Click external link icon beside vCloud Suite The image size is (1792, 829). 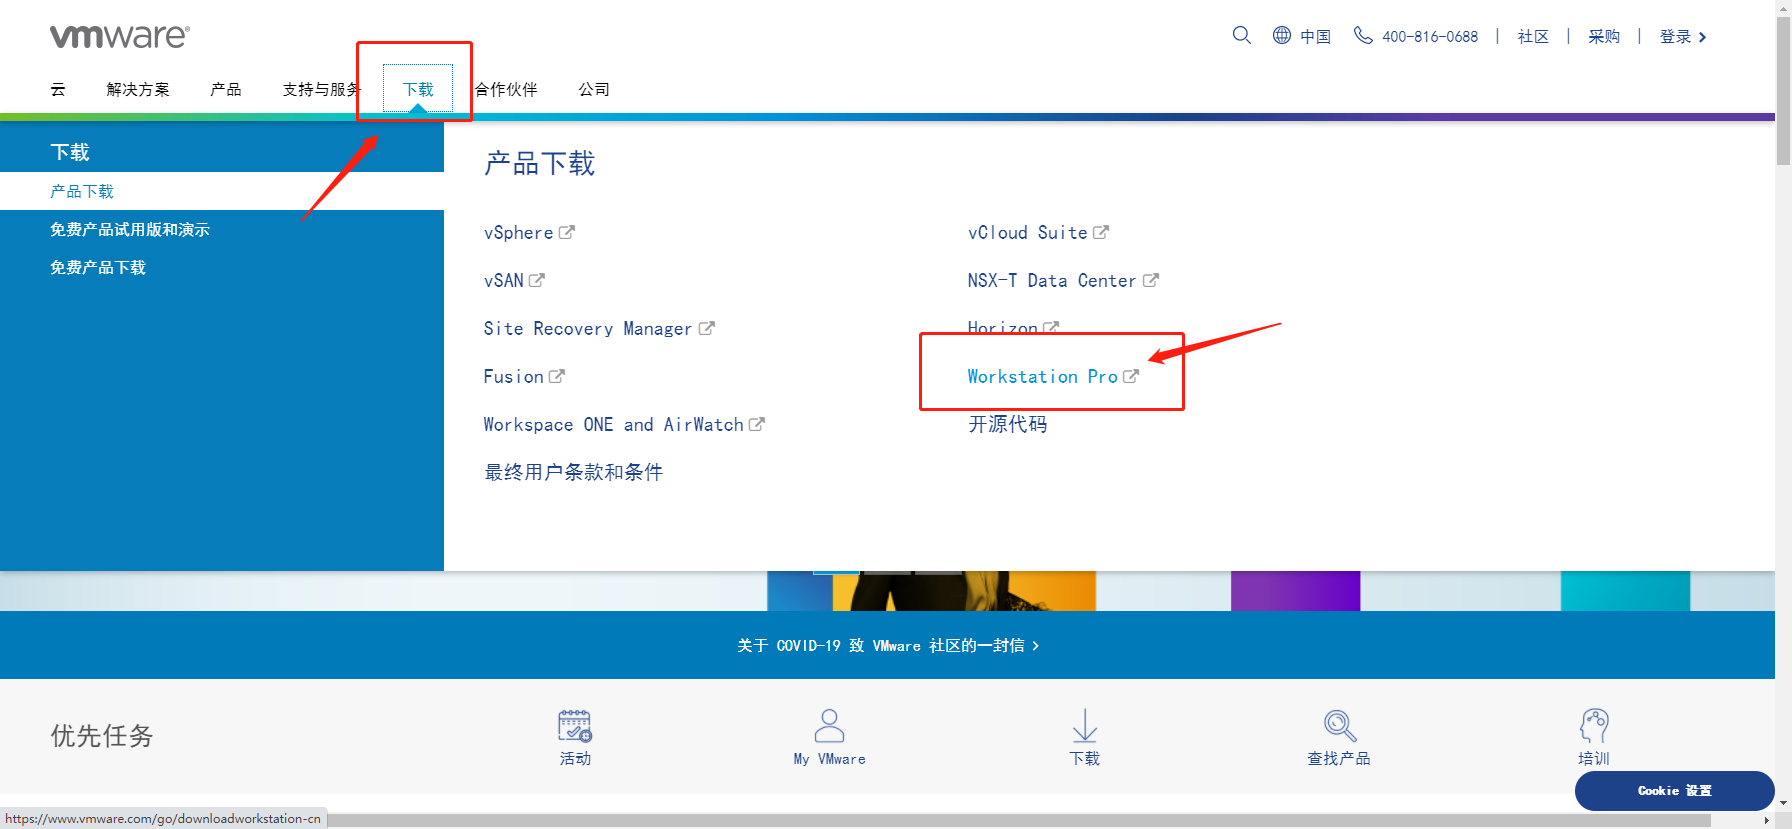click(x=1101, y=232)
